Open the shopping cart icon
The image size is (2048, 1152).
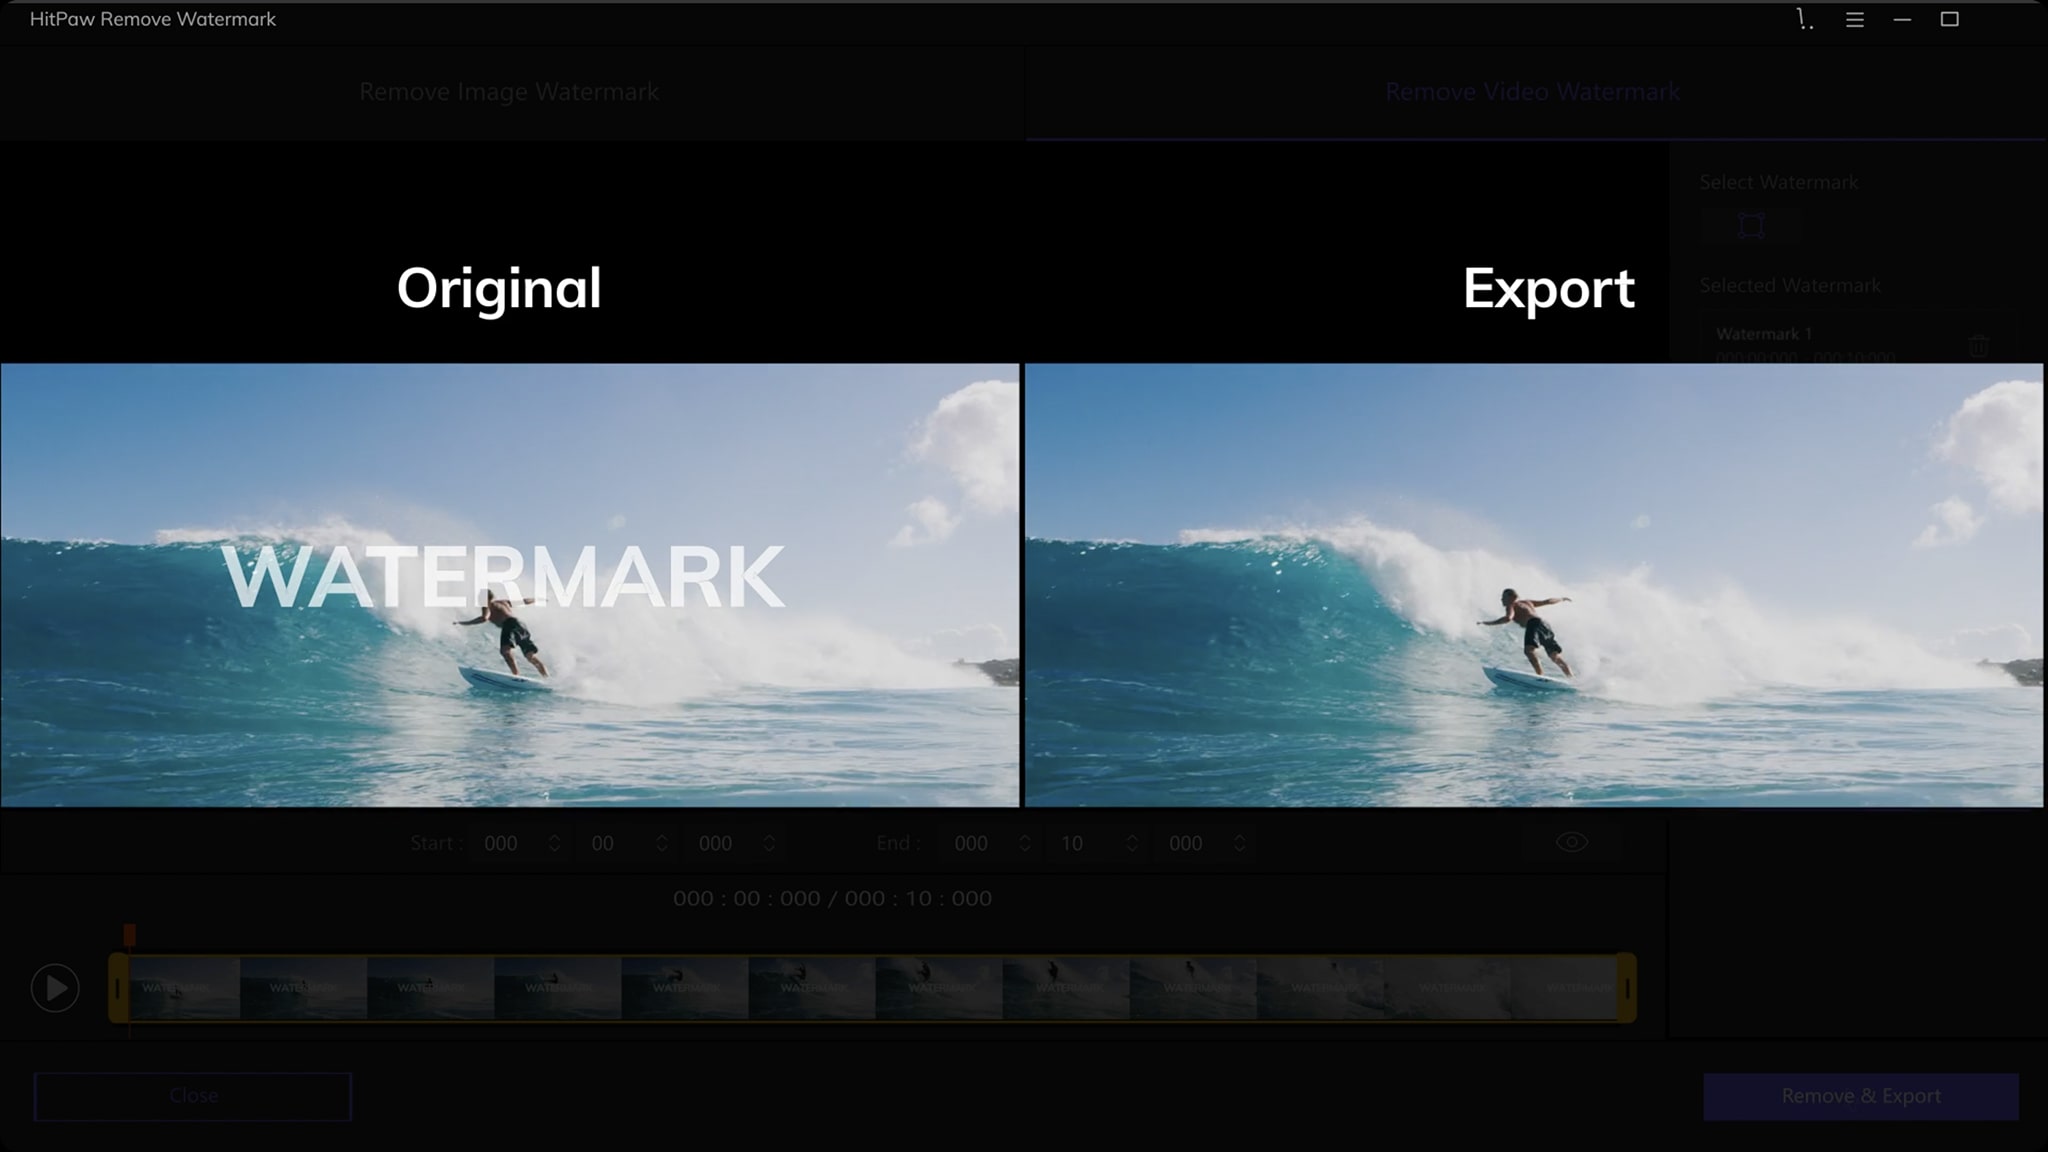[1804, 19]
